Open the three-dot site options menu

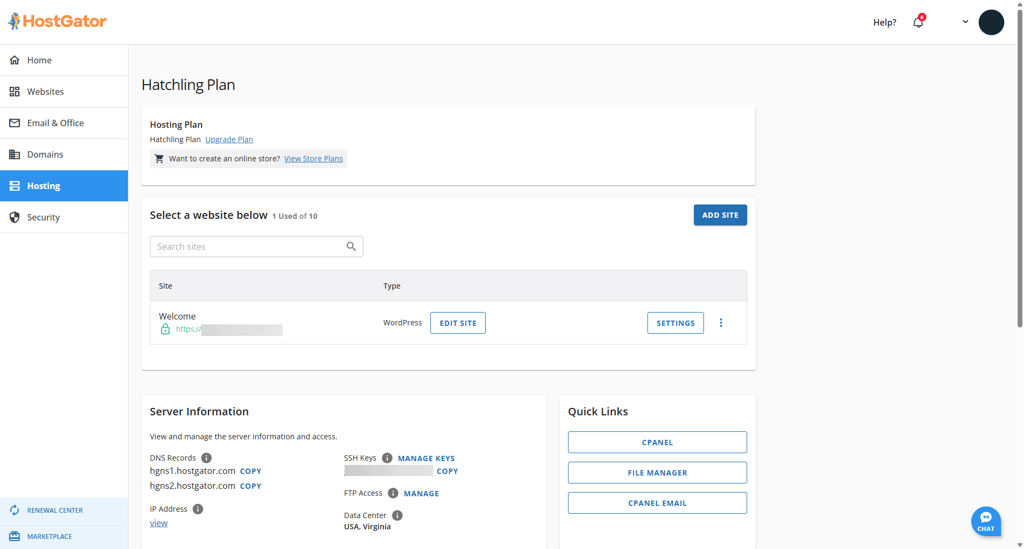pos(721,323)
